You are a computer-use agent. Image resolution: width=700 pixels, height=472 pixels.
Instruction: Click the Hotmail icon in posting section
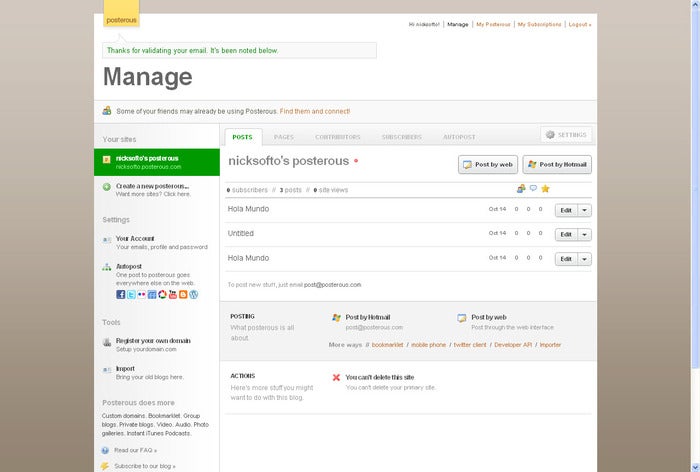(337, 317)
